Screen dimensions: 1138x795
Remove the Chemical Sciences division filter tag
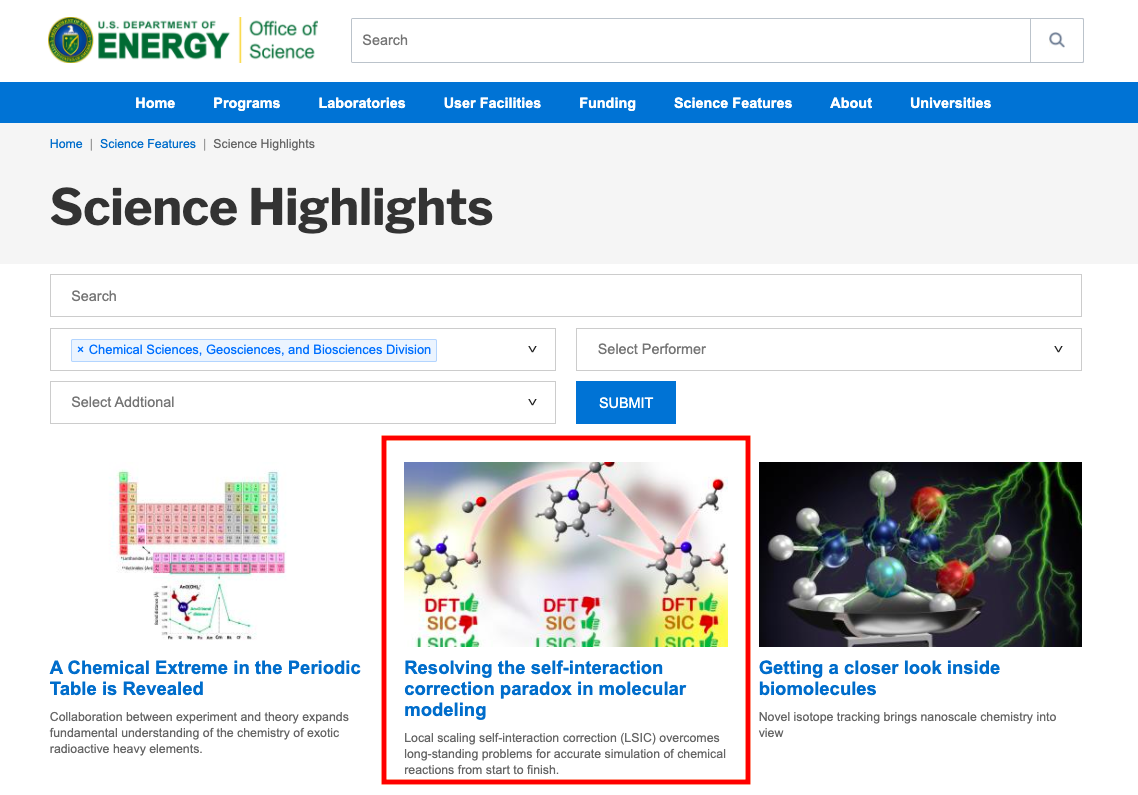point(80,350)
